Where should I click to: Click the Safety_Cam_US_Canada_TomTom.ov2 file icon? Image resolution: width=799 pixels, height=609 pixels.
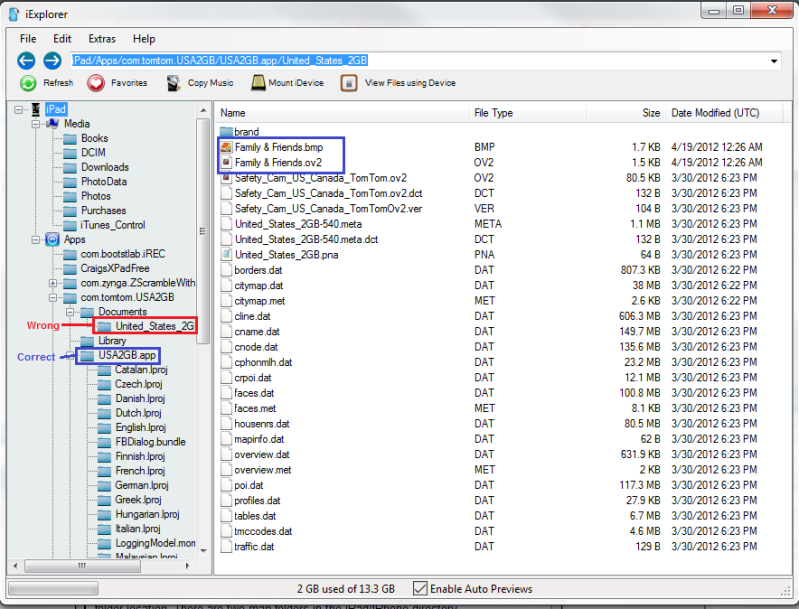(226, 178)
